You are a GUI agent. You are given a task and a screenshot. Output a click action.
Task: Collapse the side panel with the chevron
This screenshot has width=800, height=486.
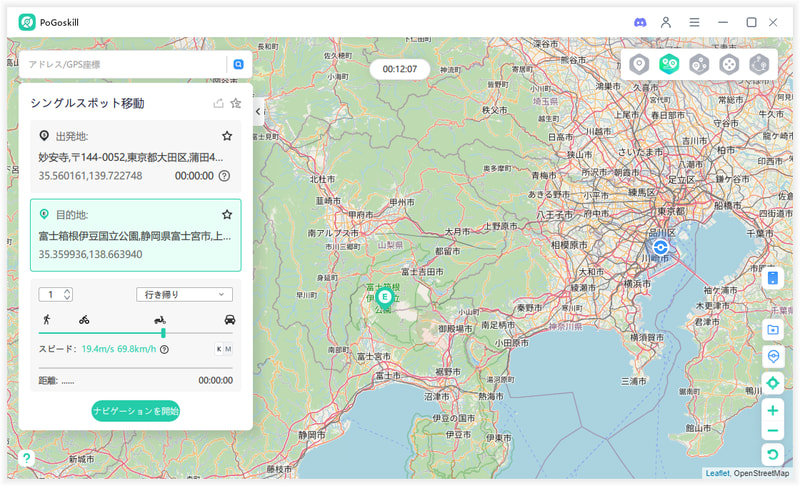point(259,111)
